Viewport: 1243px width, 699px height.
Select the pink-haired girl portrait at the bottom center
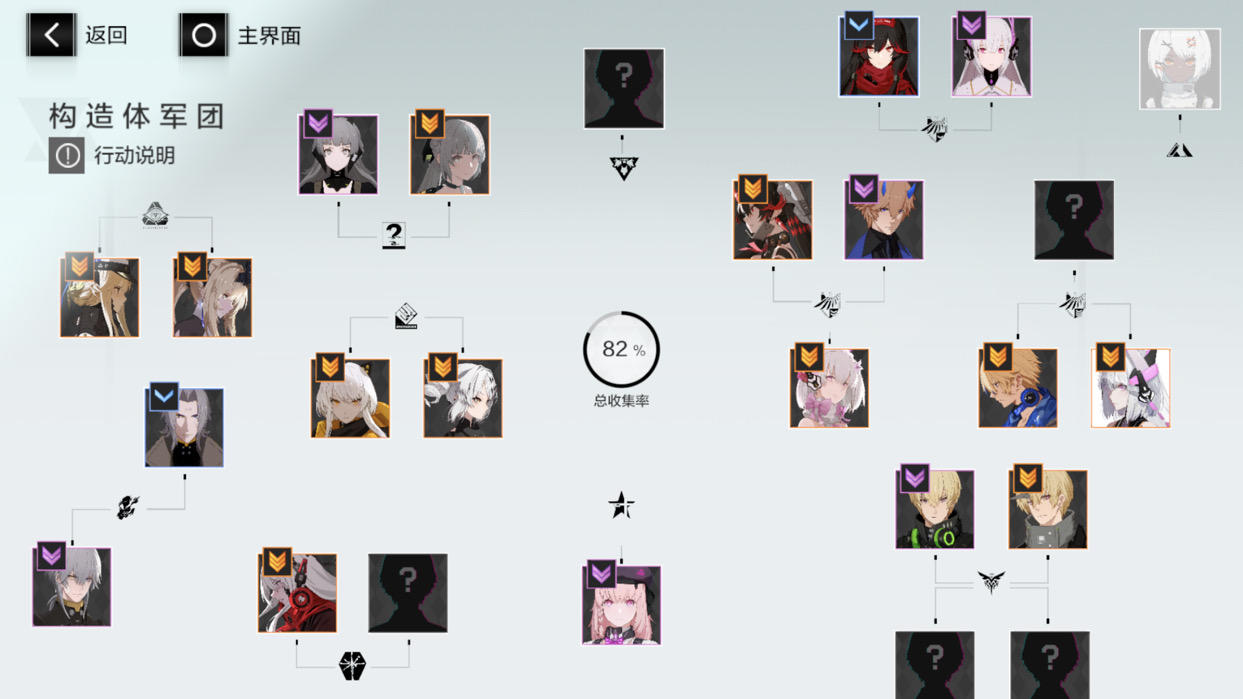coord(622,605)
